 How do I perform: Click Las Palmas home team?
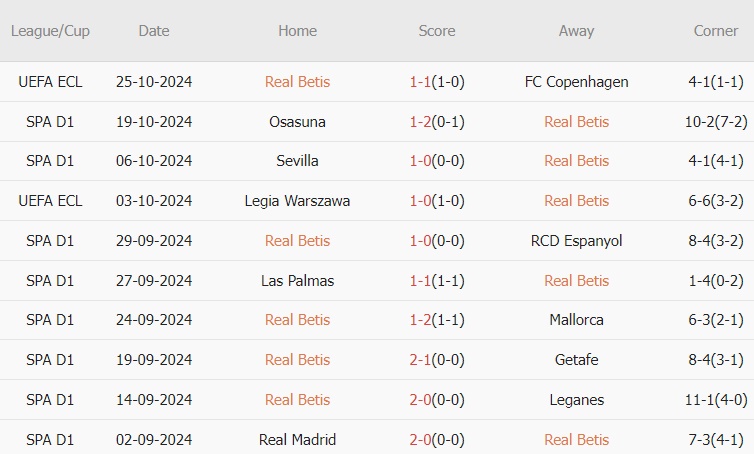(x=297, y=281)
